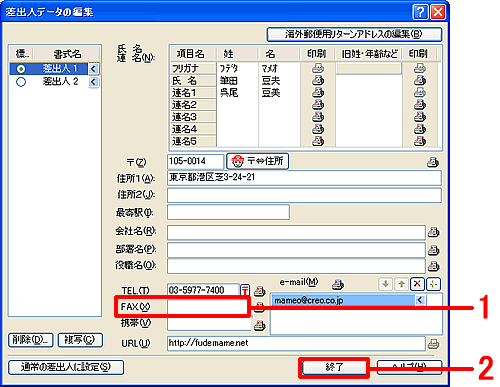Select mameo@creo.co.jp e-mail entry
The width and height of the screenshot is (500, 387).
[344, 300]
